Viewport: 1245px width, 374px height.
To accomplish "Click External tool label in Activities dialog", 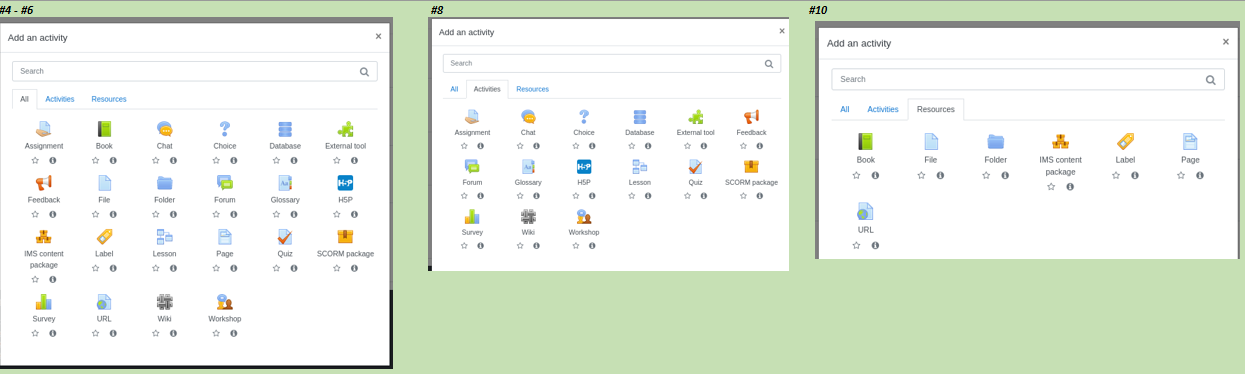I will [696, 132].
